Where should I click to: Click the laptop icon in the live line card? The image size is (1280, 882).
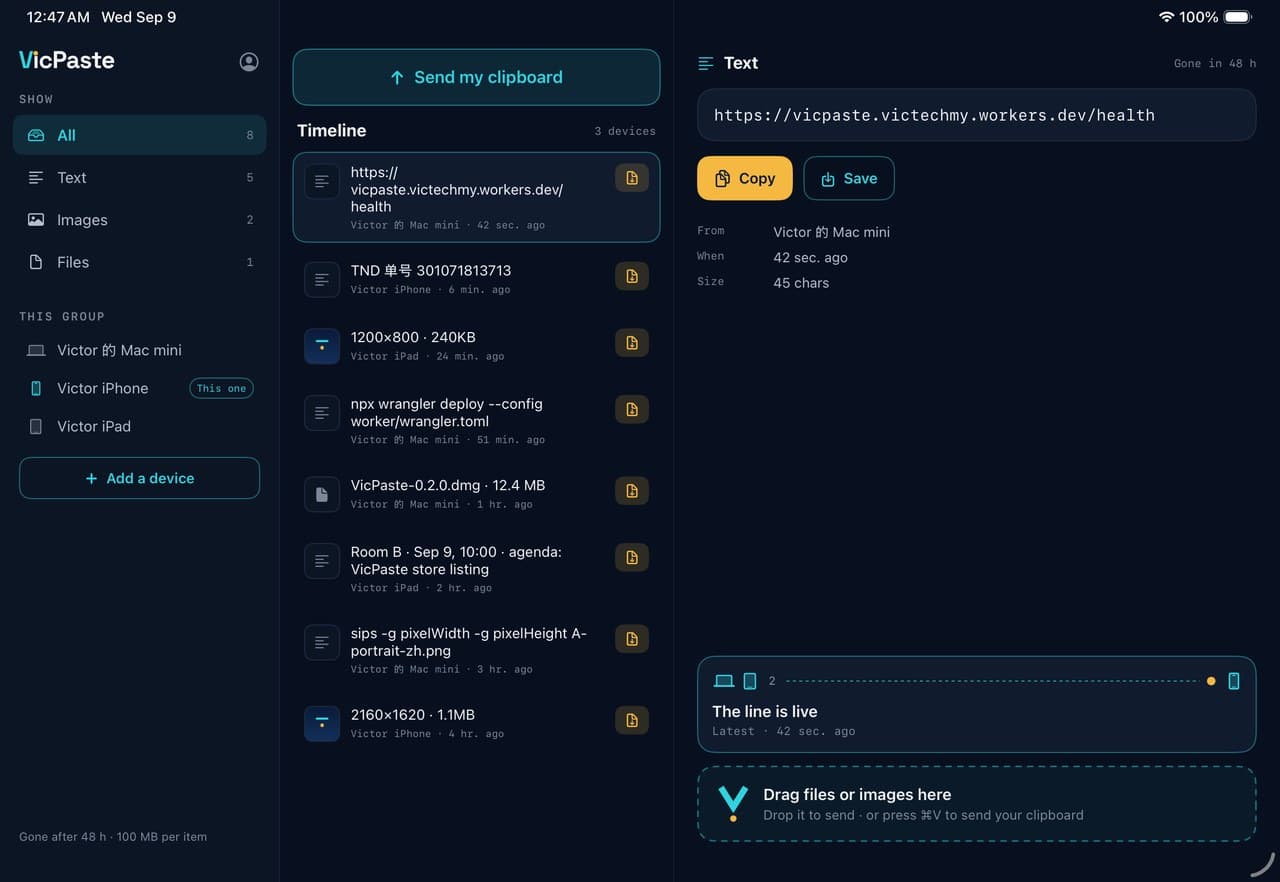click(724, 681)
